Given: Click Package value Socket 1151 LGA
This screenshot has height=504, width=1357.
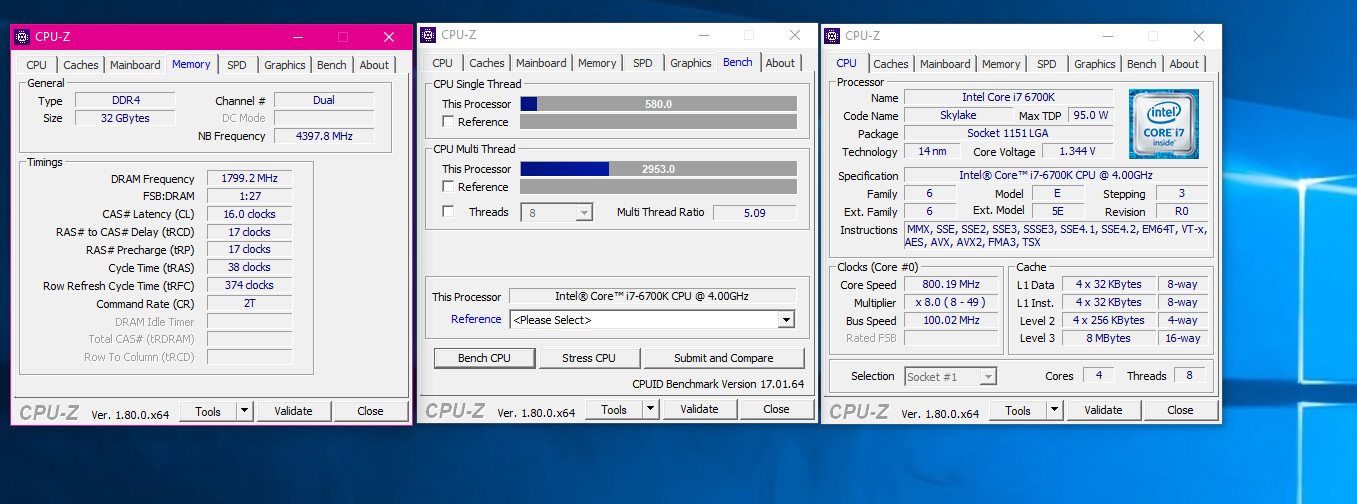Looking at the screenshot, I should 1007,133.
